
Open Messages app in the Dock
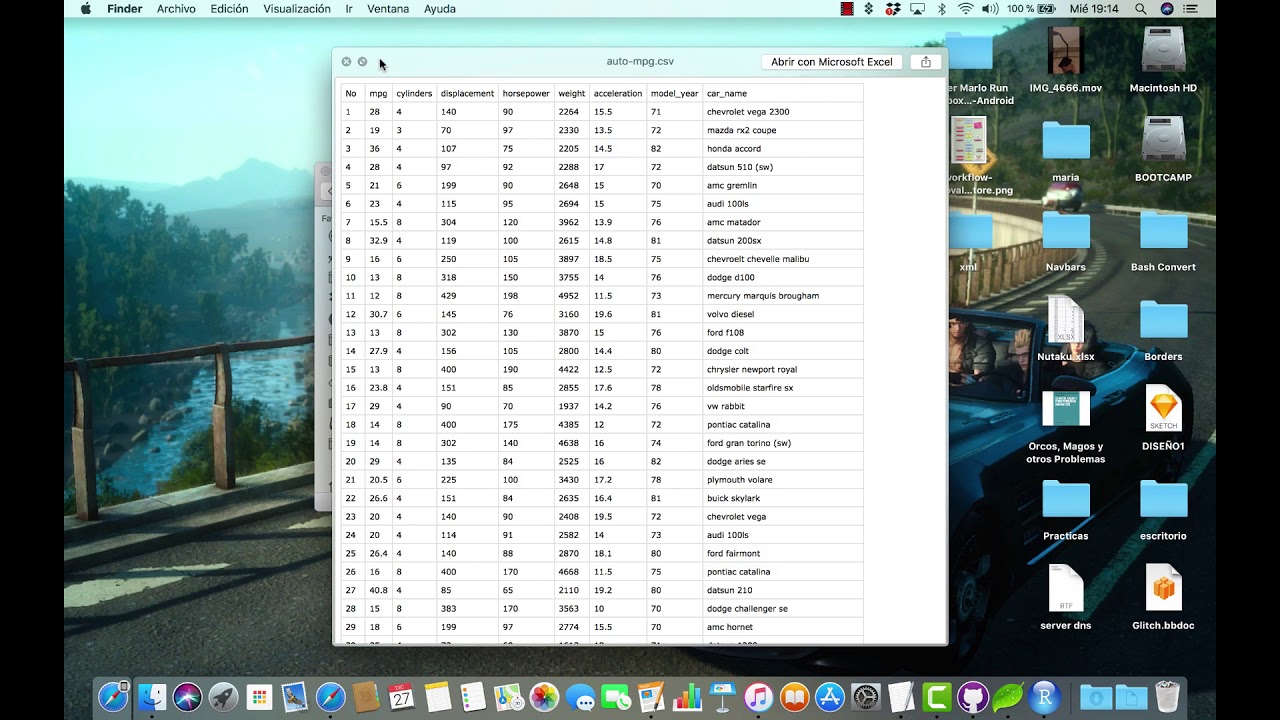pos(580,697)
